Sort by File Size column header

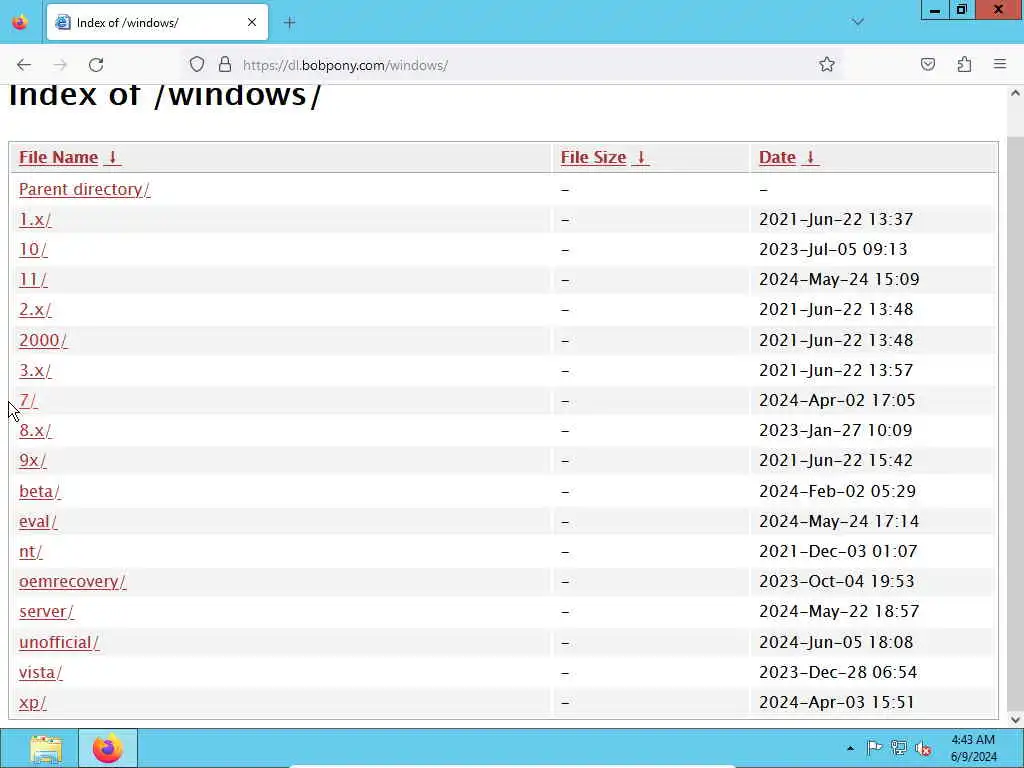coord(593,157)
